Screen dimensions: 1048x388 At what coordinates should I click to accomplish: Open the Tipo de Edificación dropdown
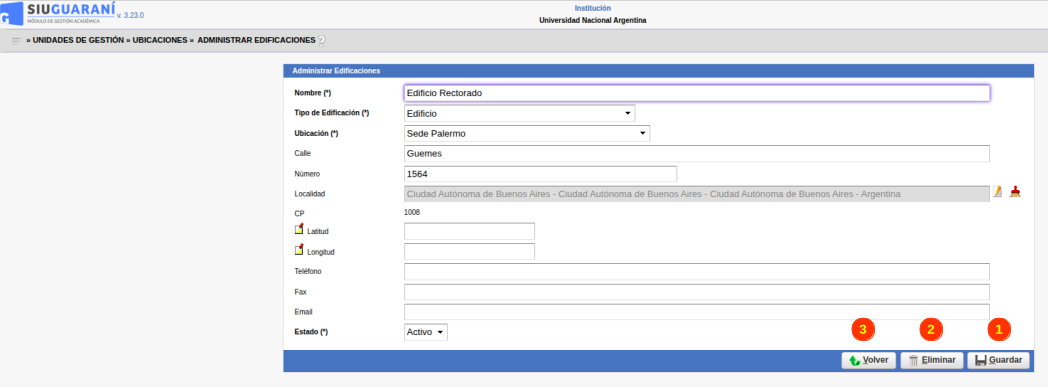pos(519,114)
